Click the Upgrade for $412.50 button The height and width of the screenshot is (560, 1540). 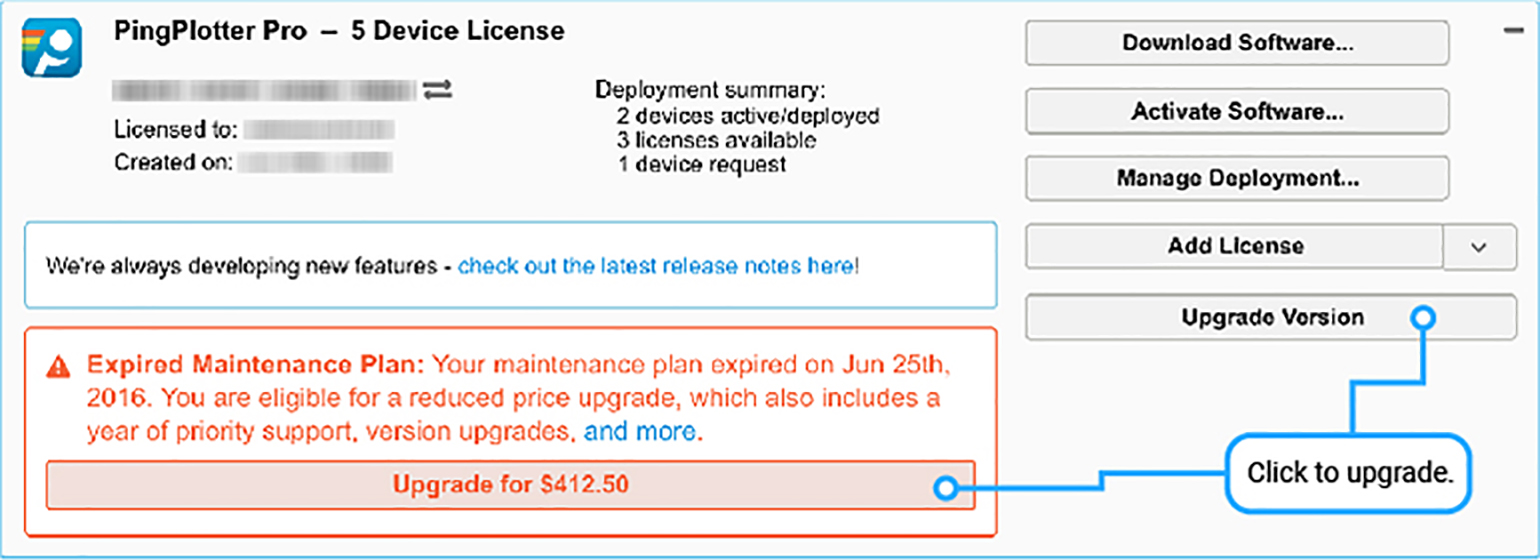(x=510, y=485)
